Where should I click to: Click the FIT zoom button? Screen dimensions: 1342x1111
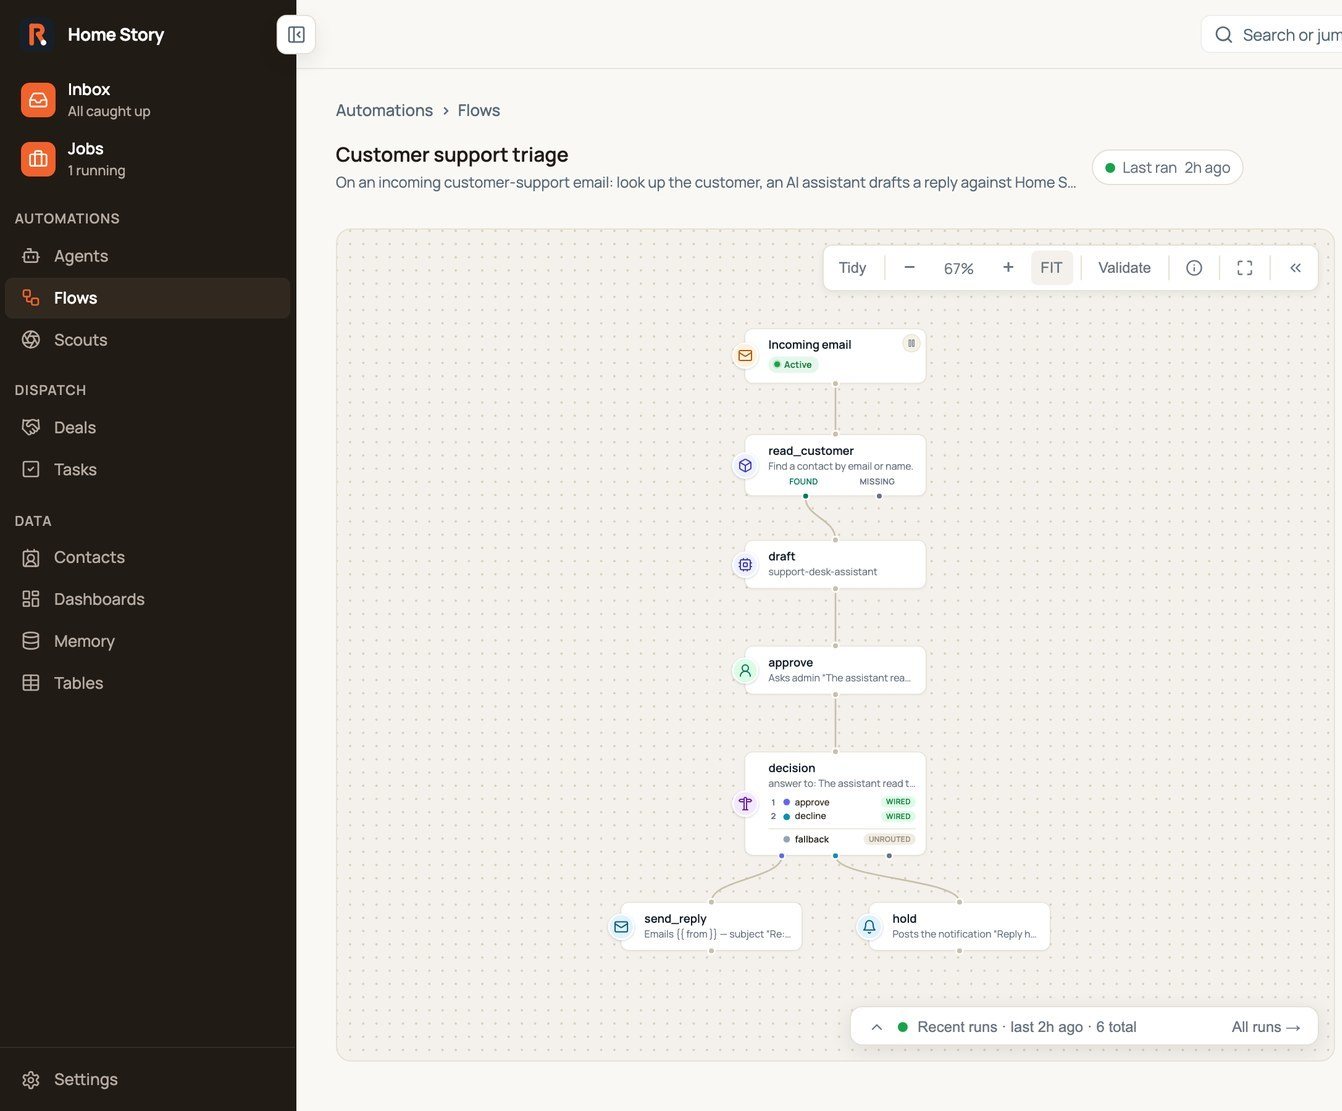click(x=1051, y=268)
